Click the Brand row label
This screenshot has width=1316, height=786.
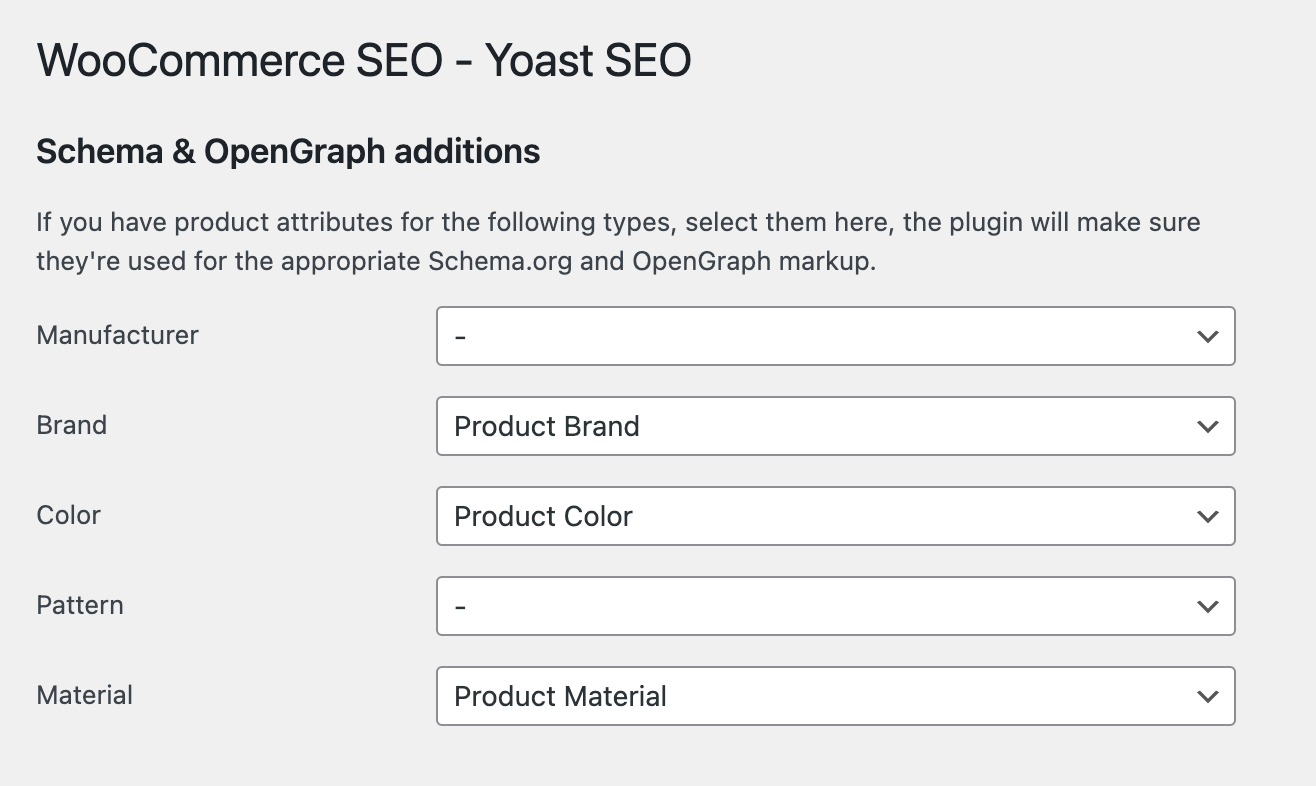71,425
